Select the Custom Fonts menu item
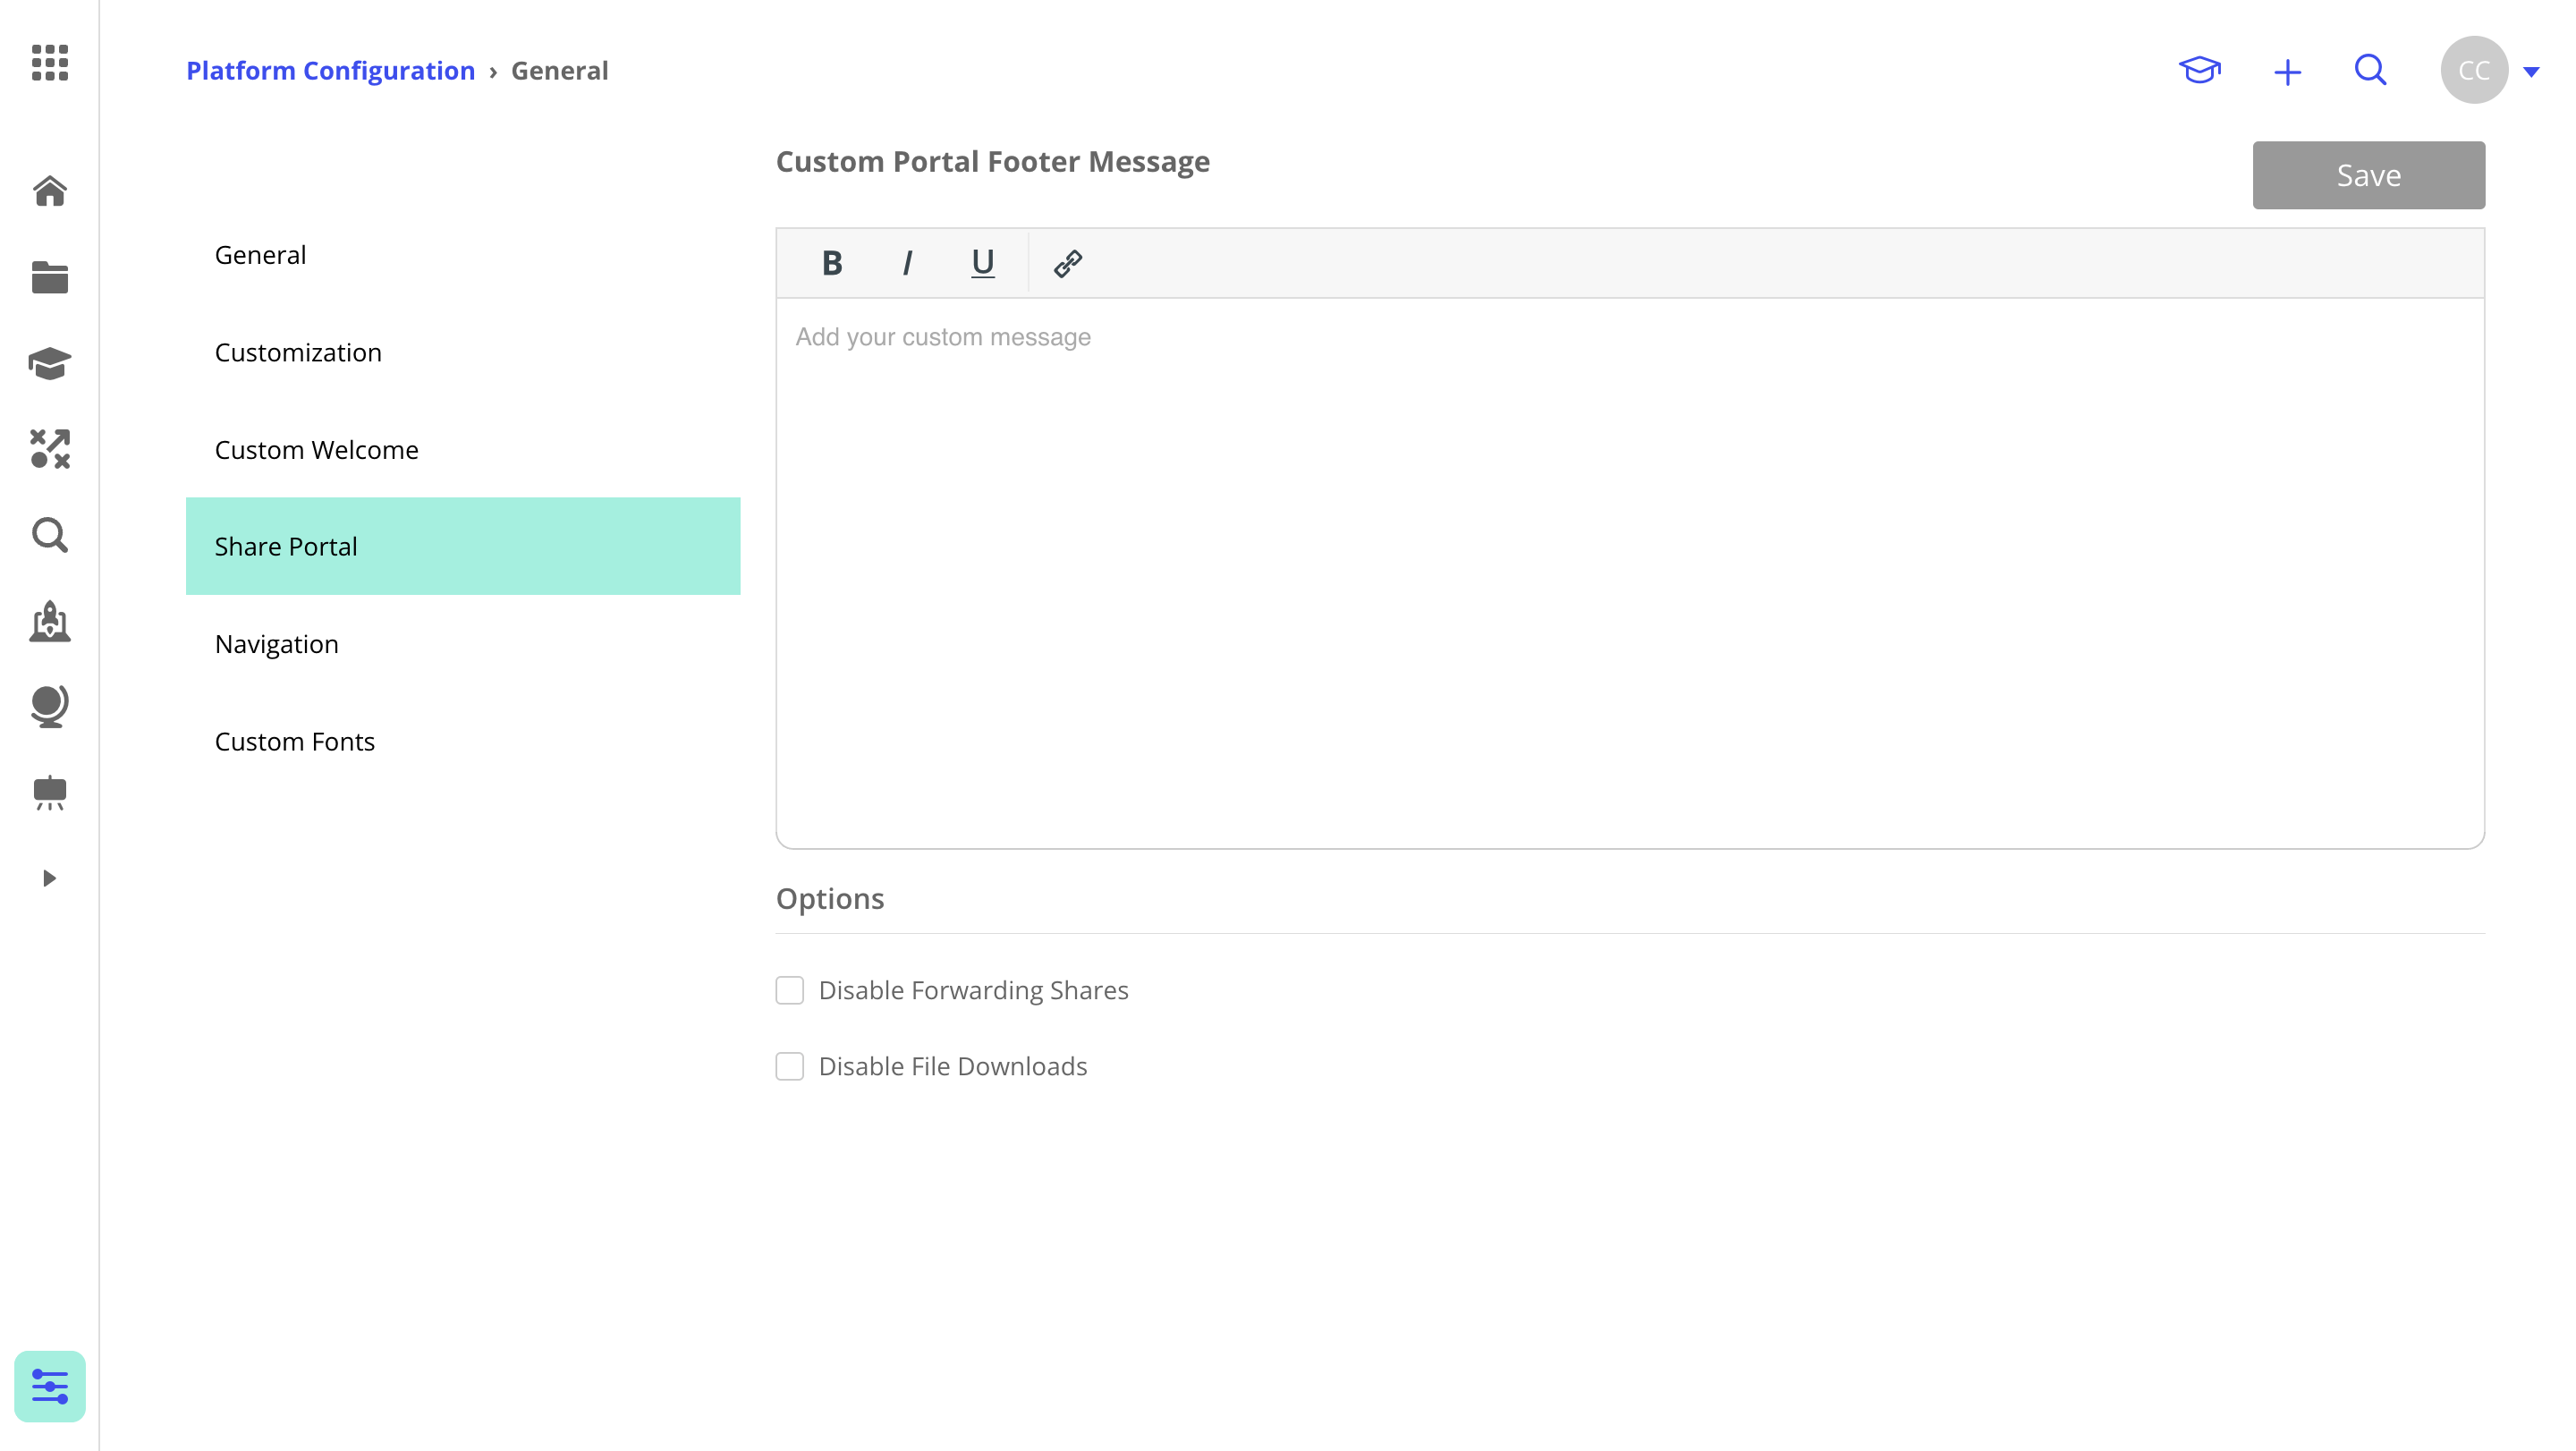This screenshot has height=1451, width=2576. [294, 741]
